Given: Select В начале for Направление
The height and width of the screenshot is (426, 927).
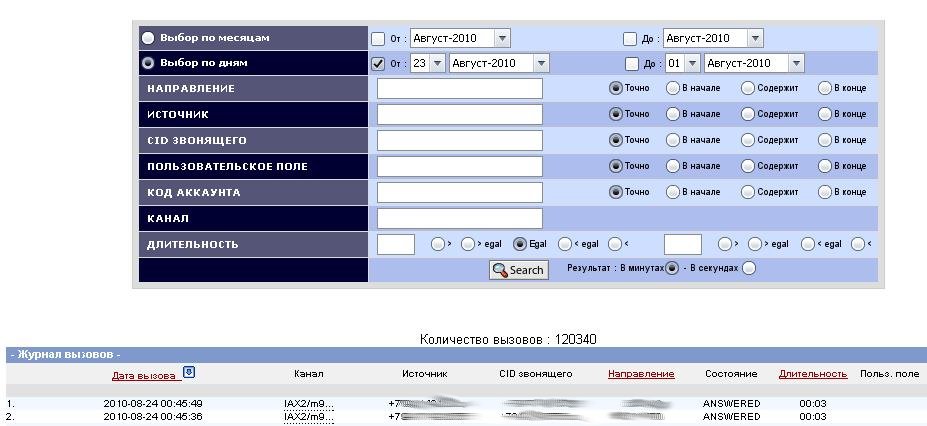Looking at the screenshot, I should pos(673,88).
